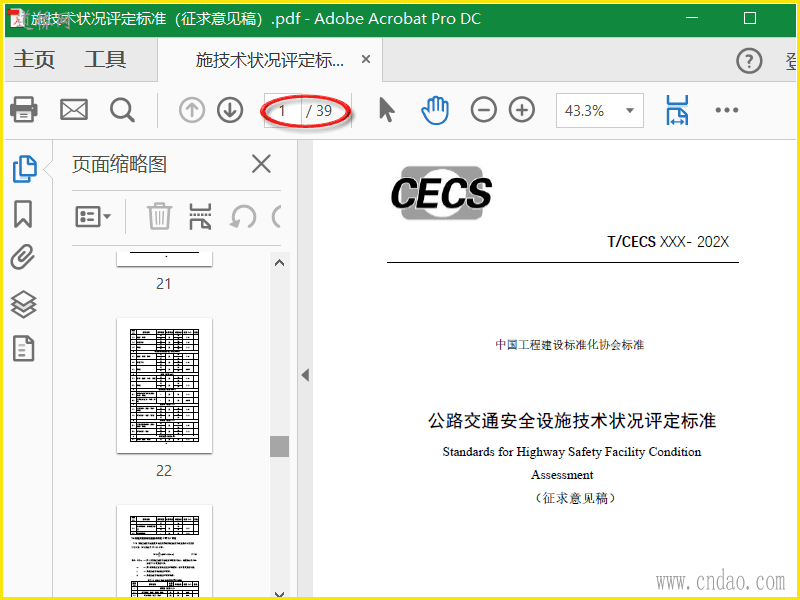Click the text 中国工程建设标准化协会标准

[x=569, y=345]
